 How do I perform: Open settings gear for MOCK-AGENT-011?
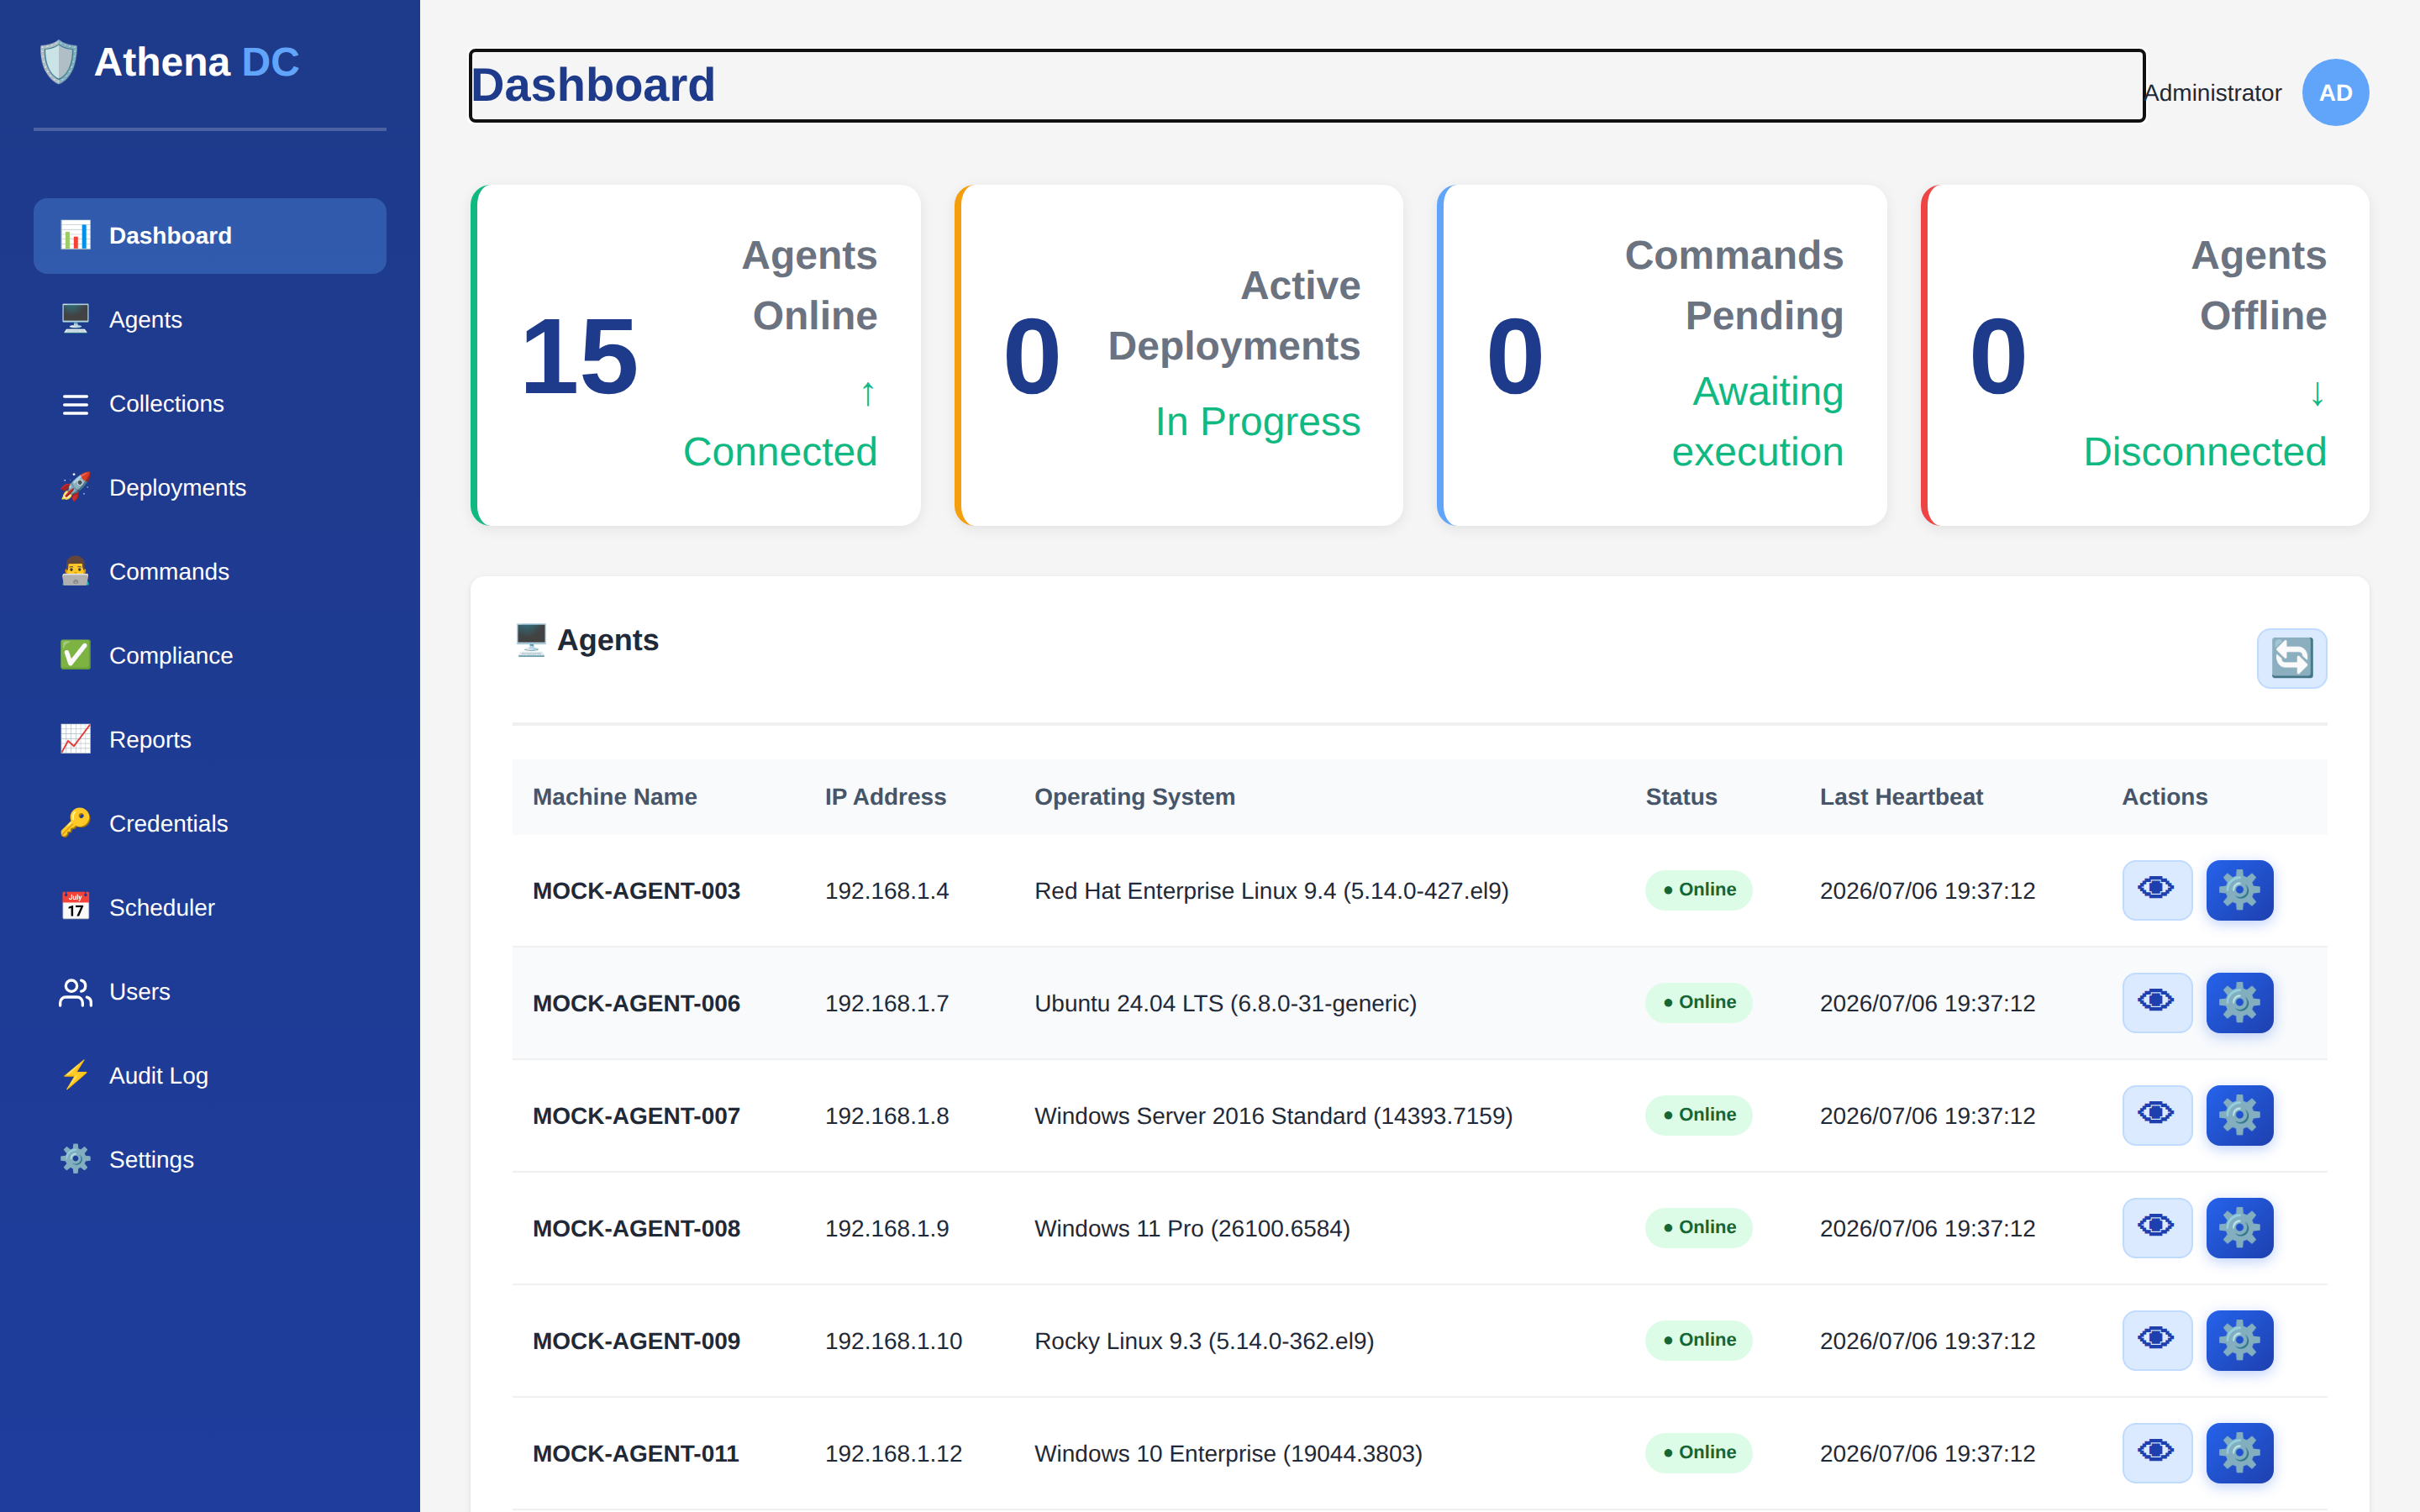[x=2240, y=1453]
